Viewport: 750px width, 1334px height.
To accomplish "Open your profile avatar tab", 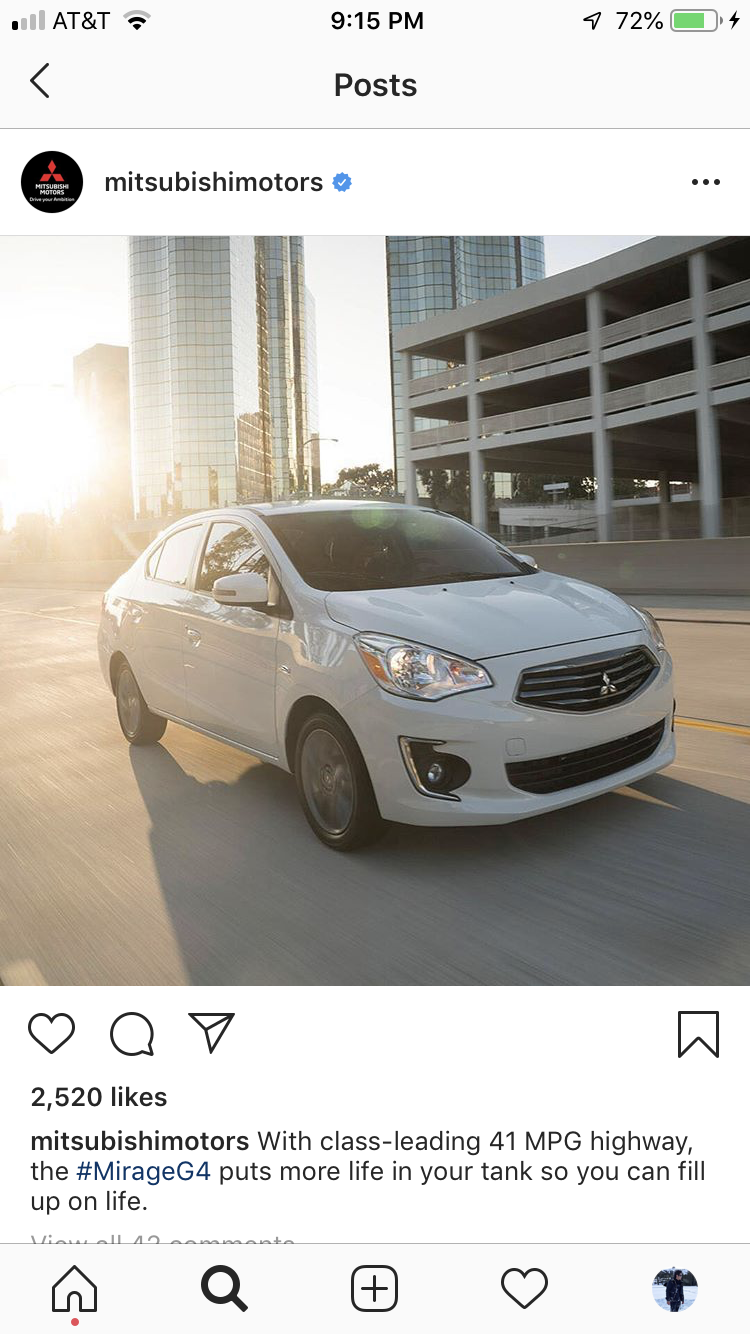I will pyautogui.click(x=674, y=1289).
